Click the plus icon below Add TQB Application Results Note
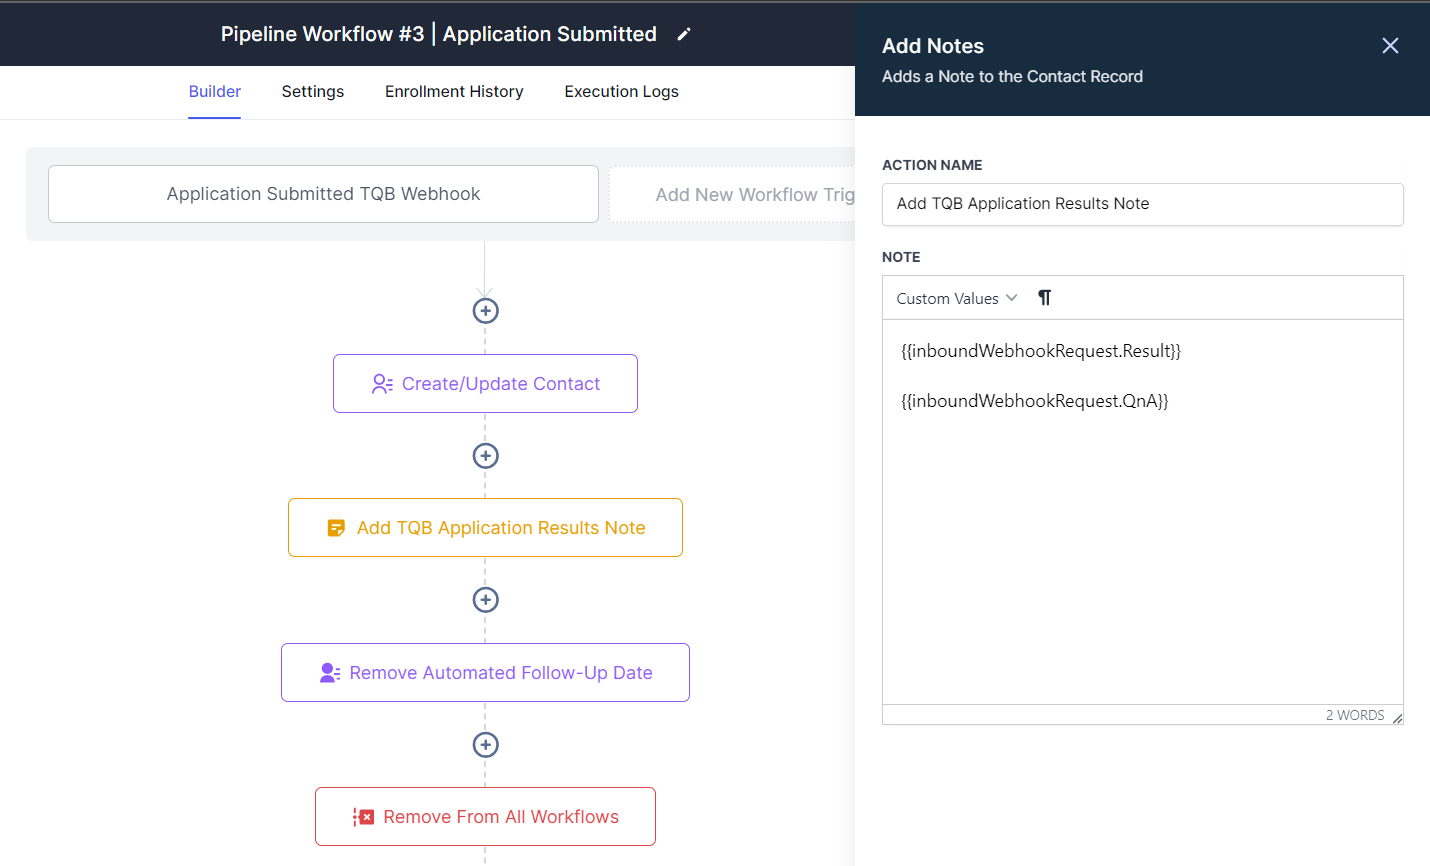The image size is (1430, 866). (485, 599)
